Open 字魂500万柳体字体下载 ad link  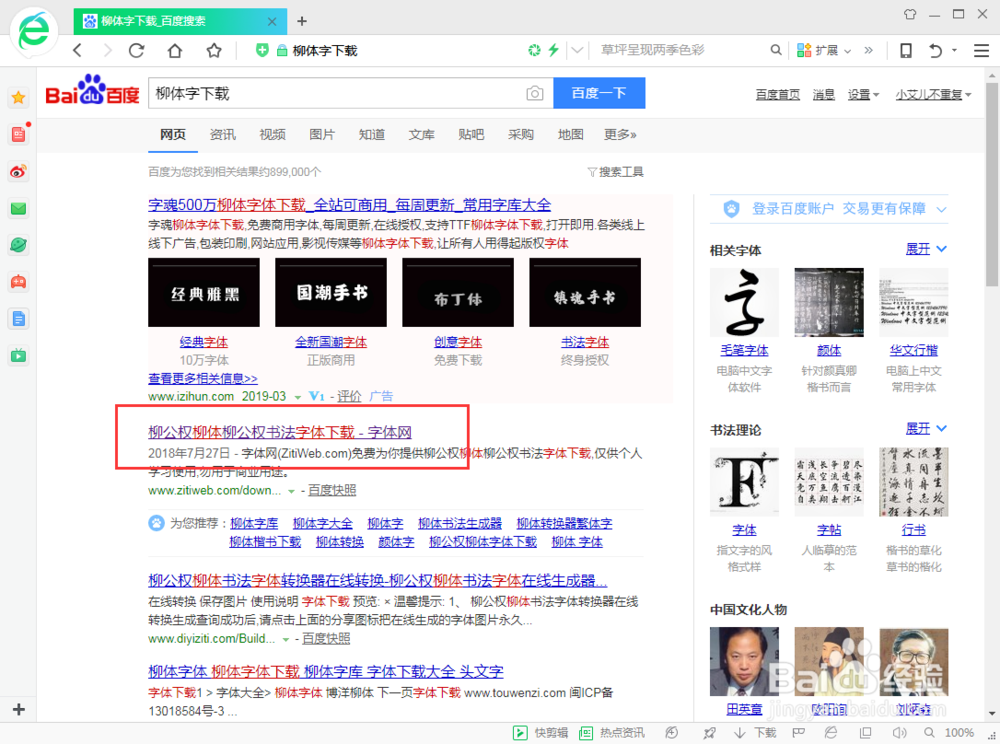[x=349, y=205]
